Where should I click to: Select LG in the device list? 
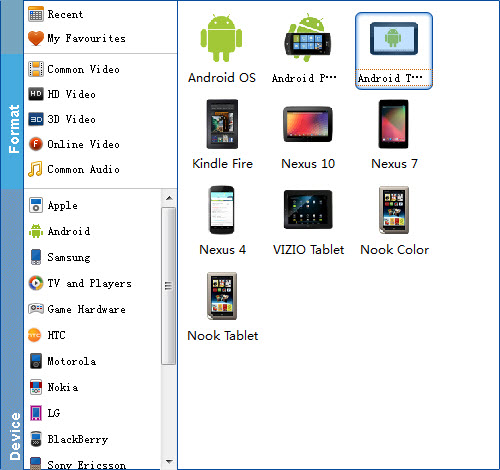click(x=93, y=413)
